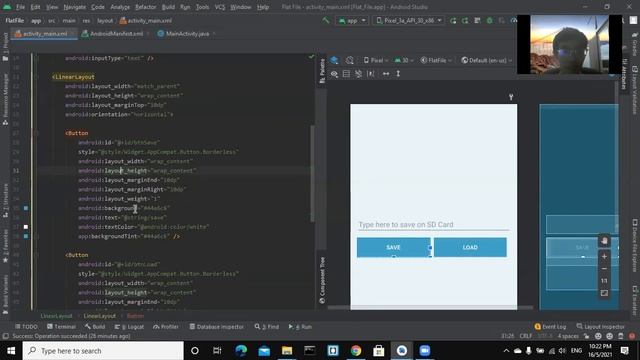Click the Debug app bug icon
This screenshot has width=640, height=360.
[489, 20]
